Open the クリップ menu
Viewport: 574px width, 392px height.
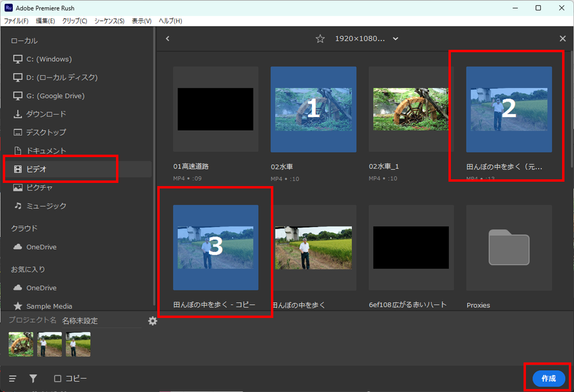point(75,21)
